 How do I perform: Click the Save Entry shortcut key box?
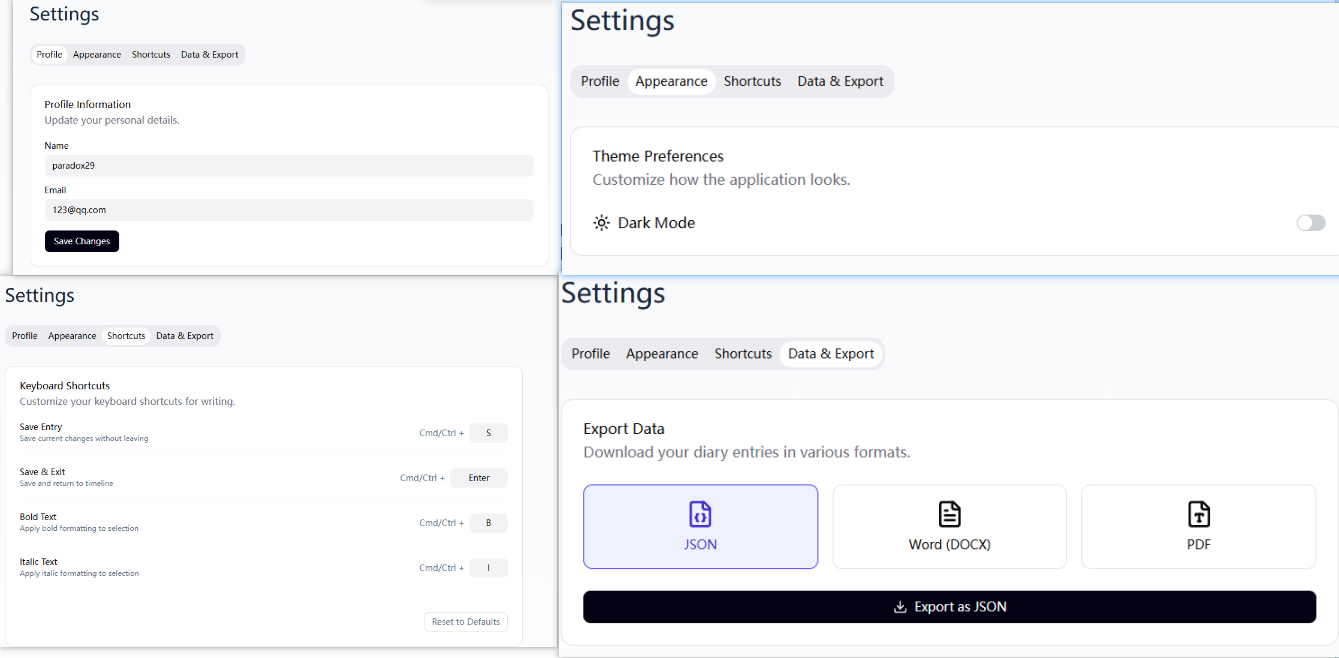click(x=488, y=433)
